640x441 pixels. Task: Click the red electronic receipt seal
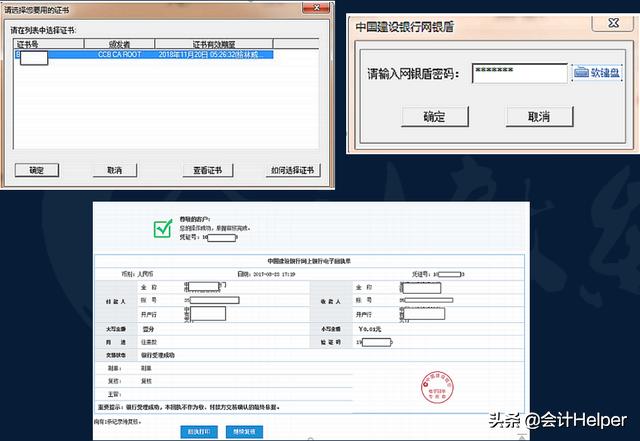[x=437, y=387]
